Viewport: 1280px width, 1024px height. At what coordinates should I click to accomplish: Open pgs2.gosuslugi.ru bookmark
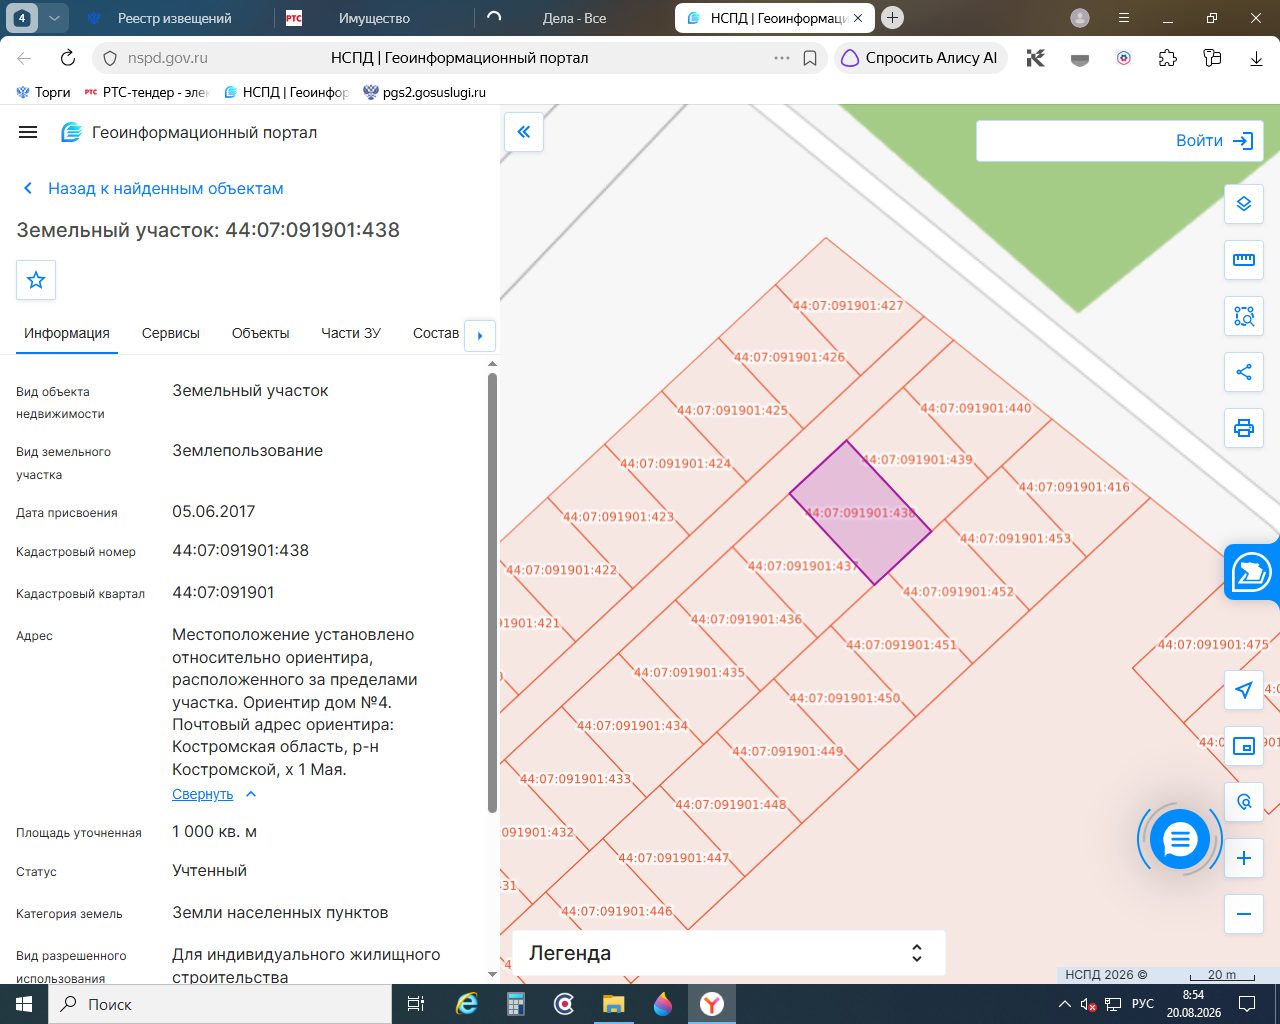(x=424, y=92)
